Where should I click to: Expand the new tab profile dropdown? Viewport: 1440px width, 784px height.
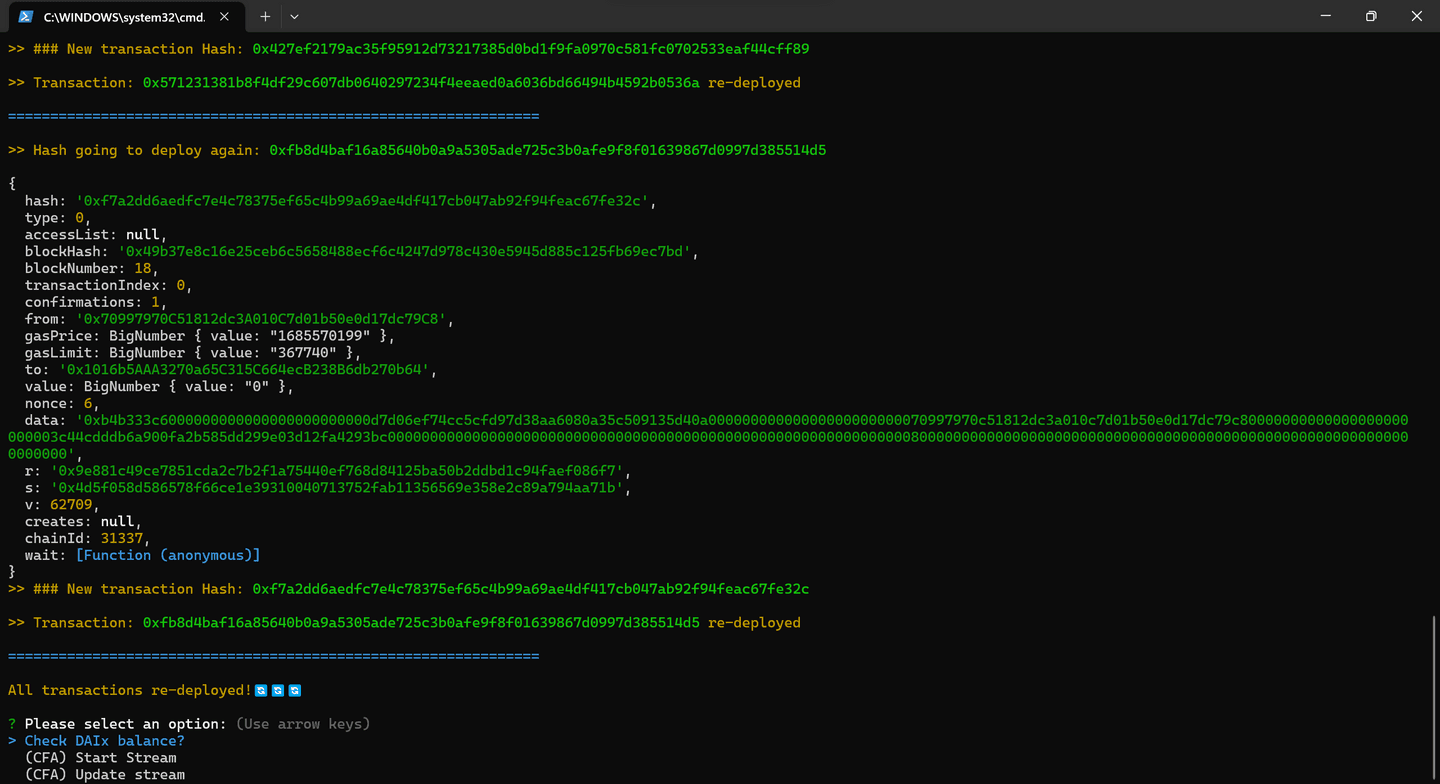[294, 16]
